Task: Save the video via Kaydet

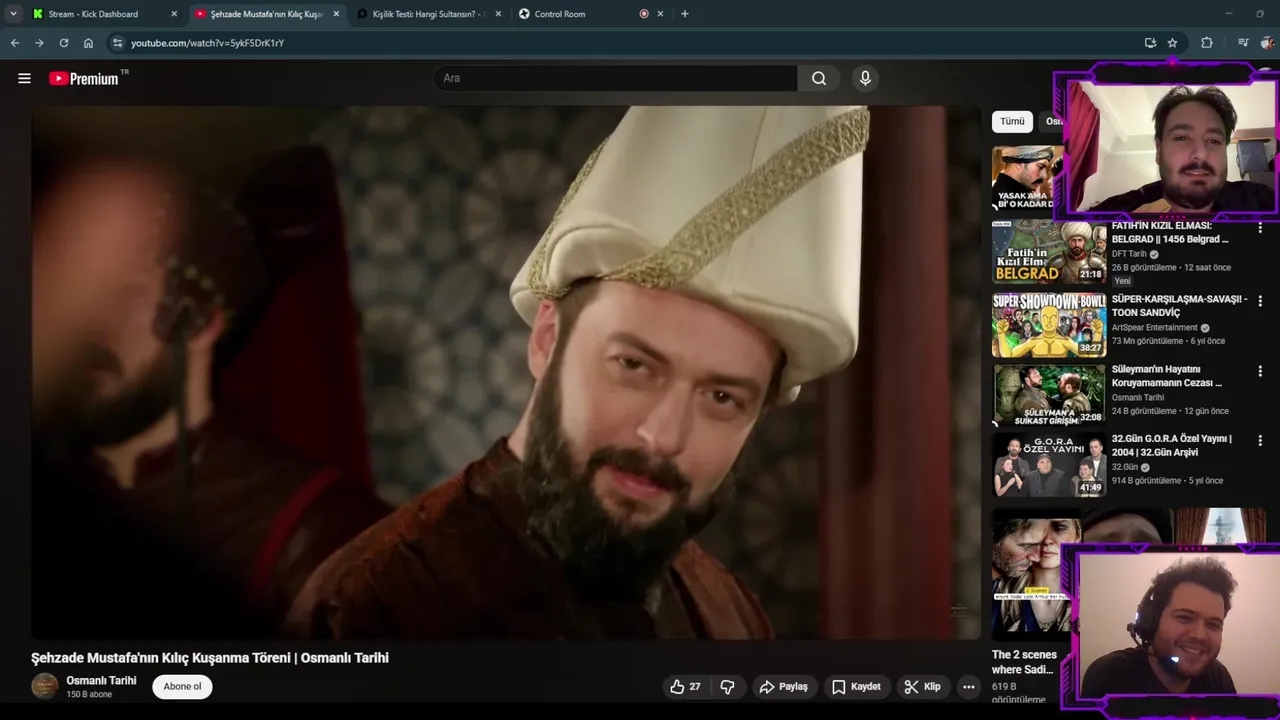Action: (856, 687)
